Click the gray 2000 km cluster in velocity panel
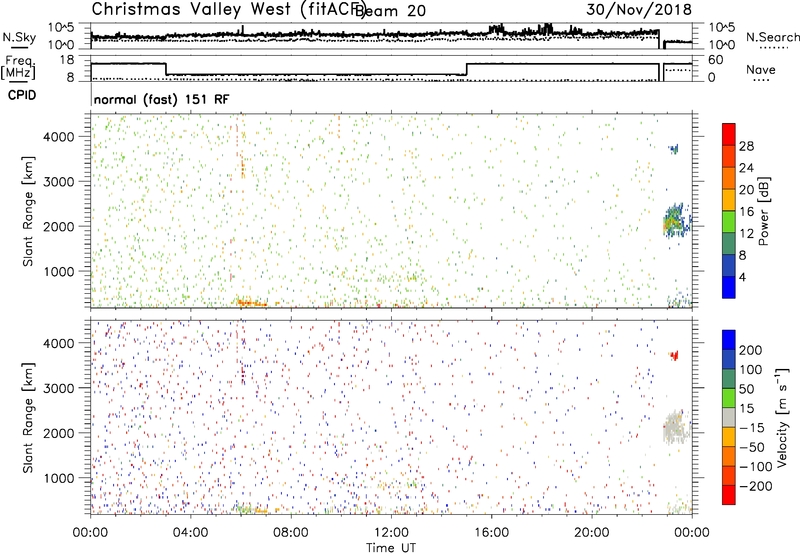 click(x=676, y=427)
